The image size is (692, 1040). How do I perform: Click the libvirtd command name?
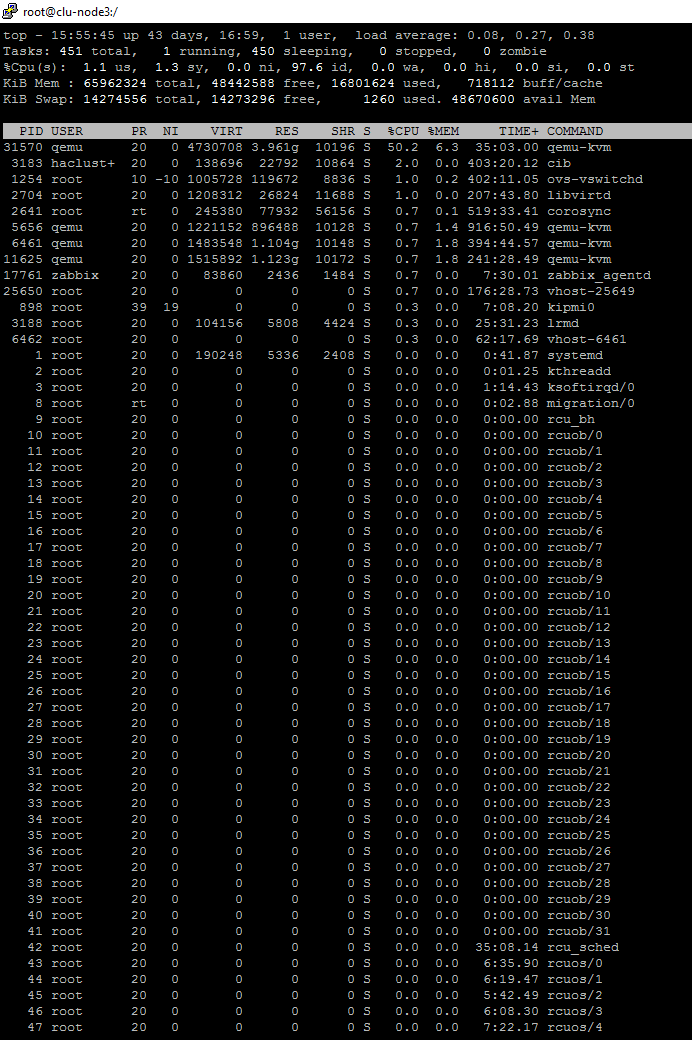tap(579, 195)
